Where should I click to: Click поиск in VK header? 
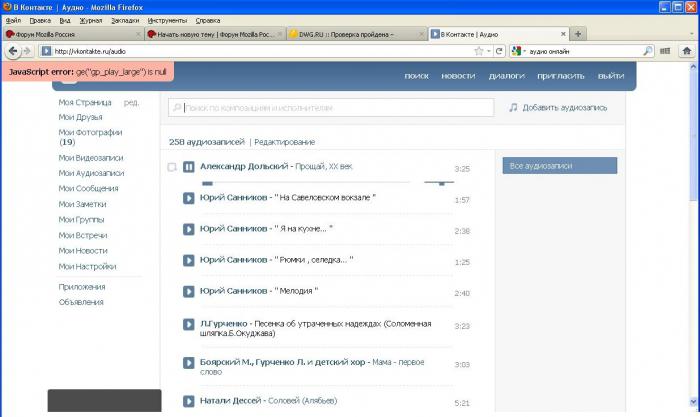(417, 76)
